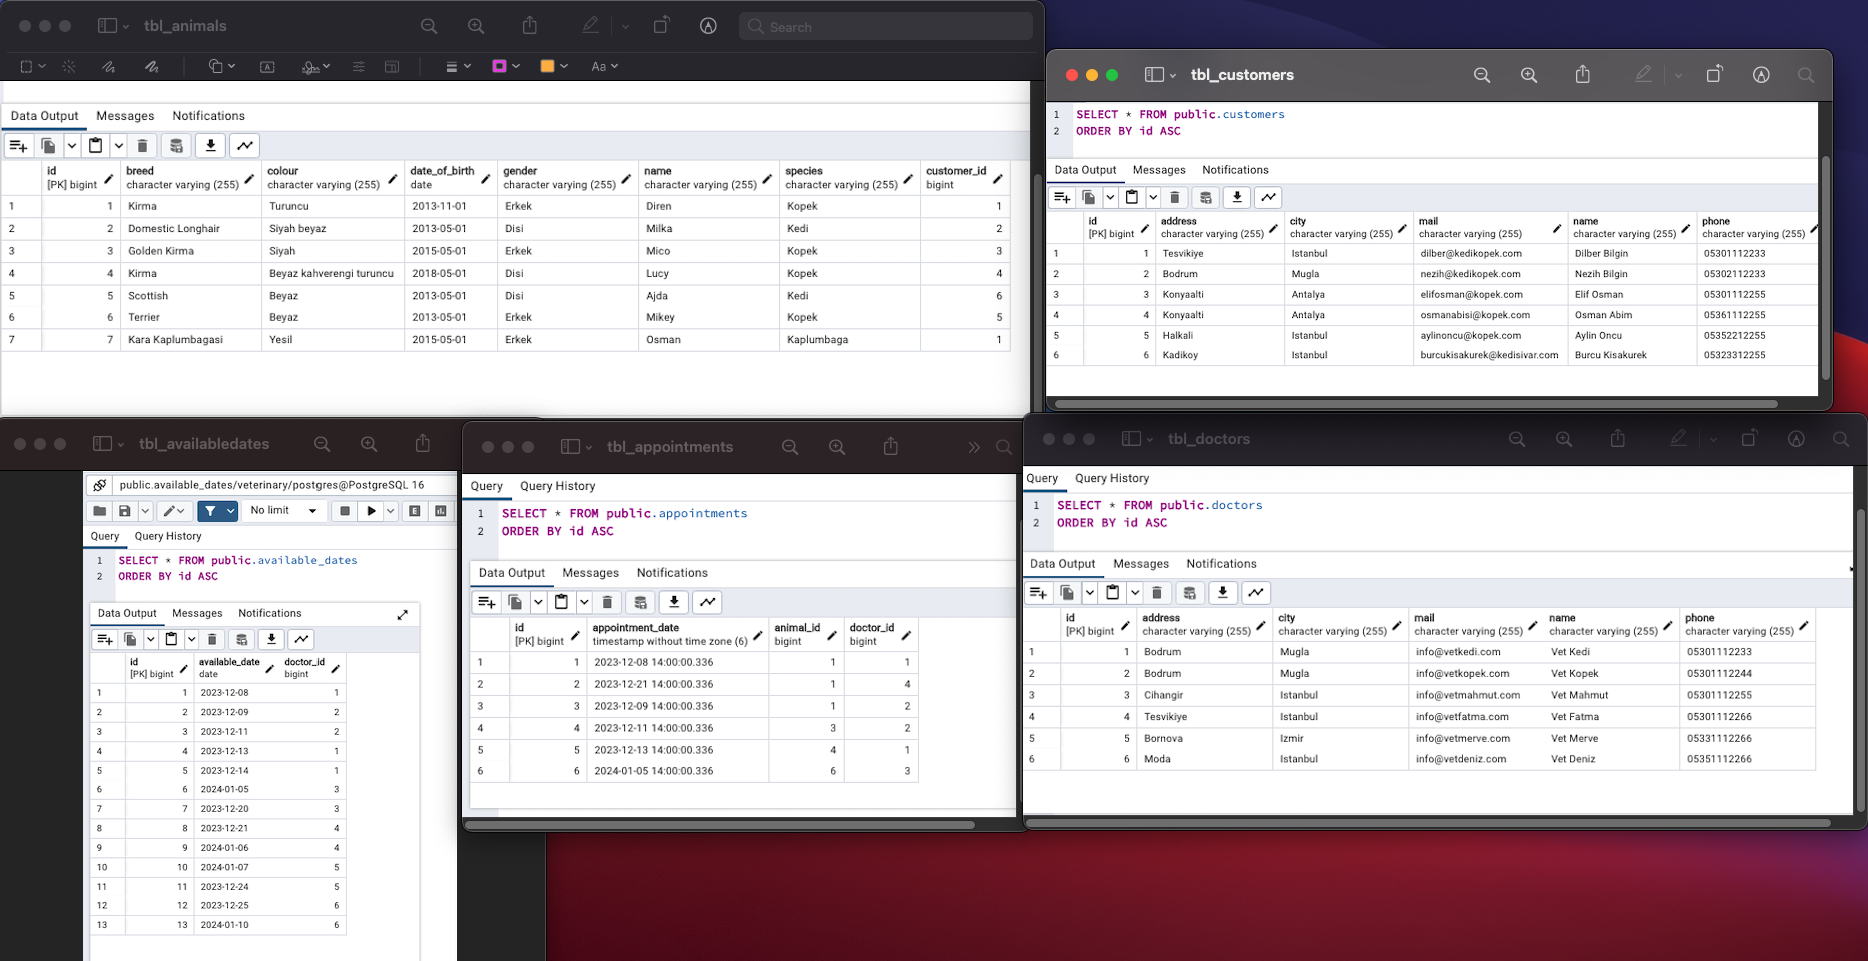Image resolution: width=1868 pixels, height=961 pixels.
Task: Zoom in on tbl_customers window
Action: pyautogui.click(x=1529, y=75)
